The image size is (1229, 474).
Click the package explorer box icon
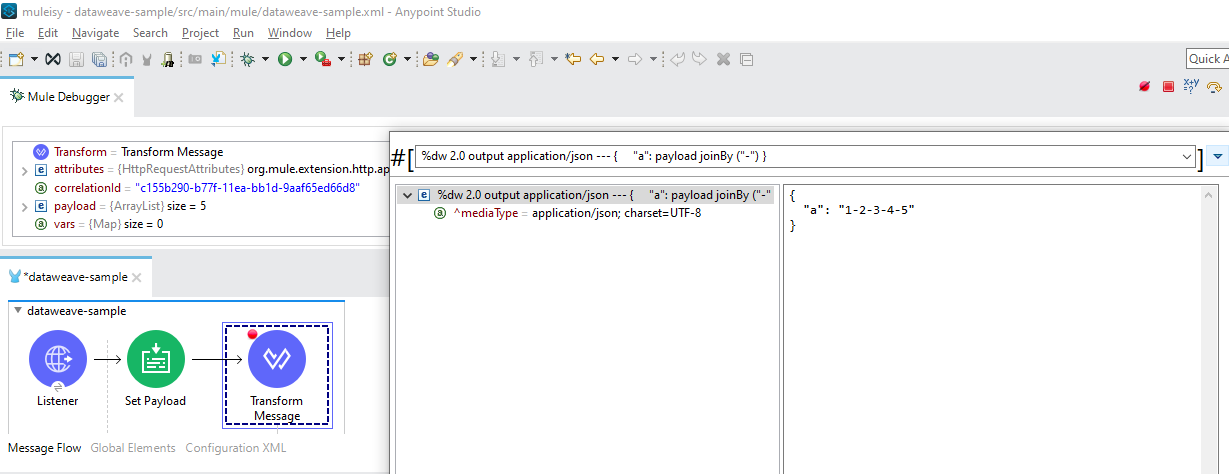[x=365, y=60]
